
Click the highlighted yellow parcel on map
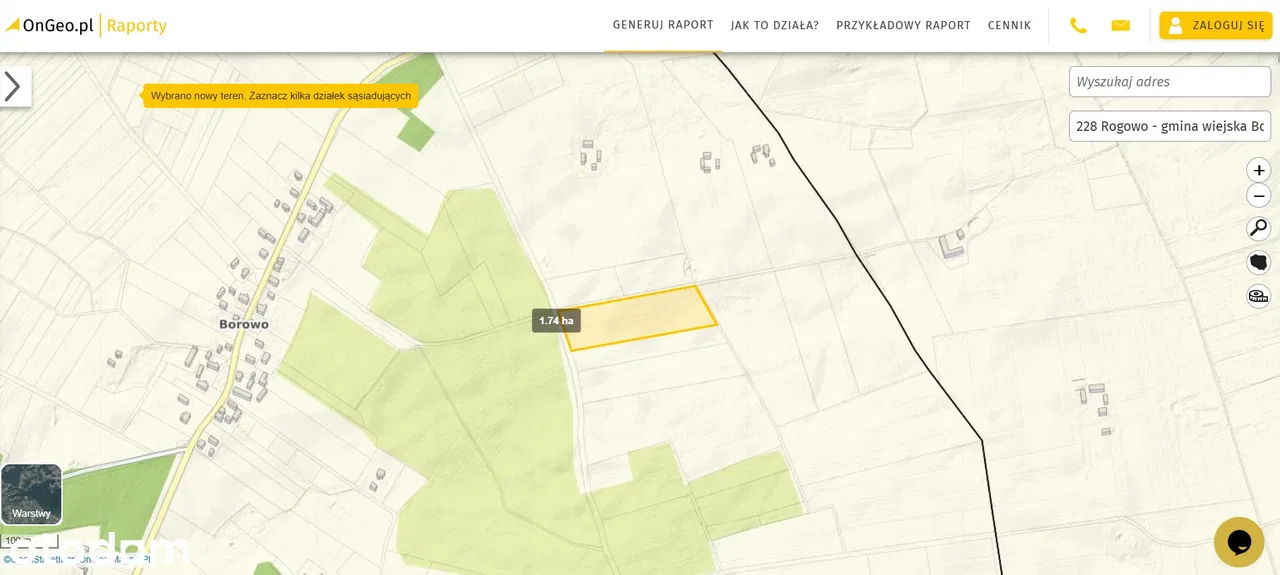pos(641,318)
